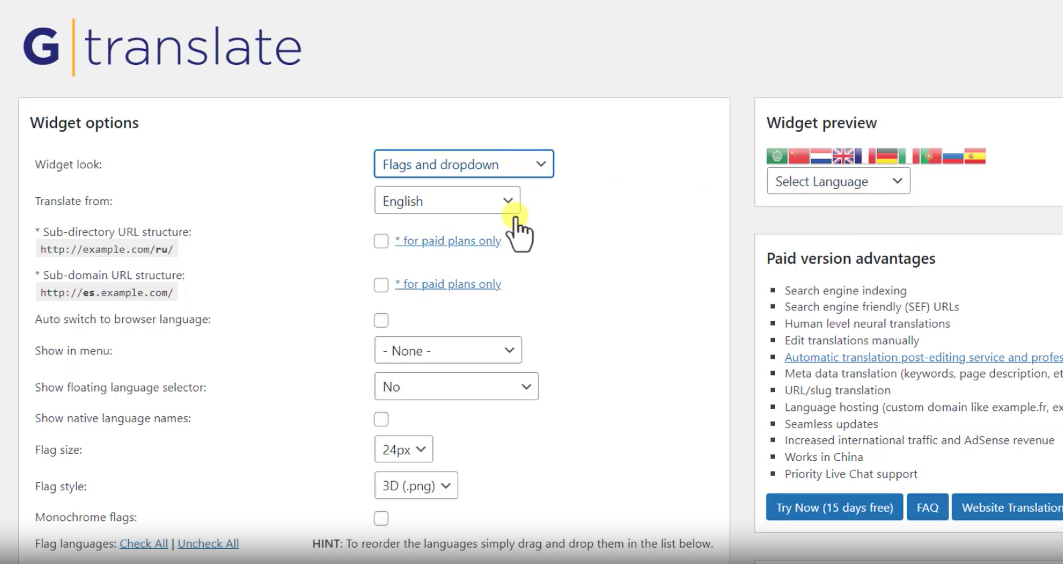The height and width of the screenshot is (564, 1063).
Task: Open the Flag size dropdown
Action: click(x=404, y=450)
